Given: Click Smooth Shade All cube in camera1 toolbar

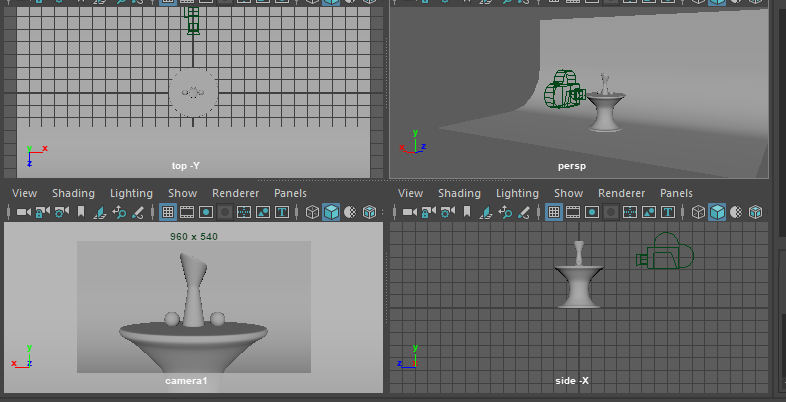Looking at the screenshot, I should tap(331, 212).
